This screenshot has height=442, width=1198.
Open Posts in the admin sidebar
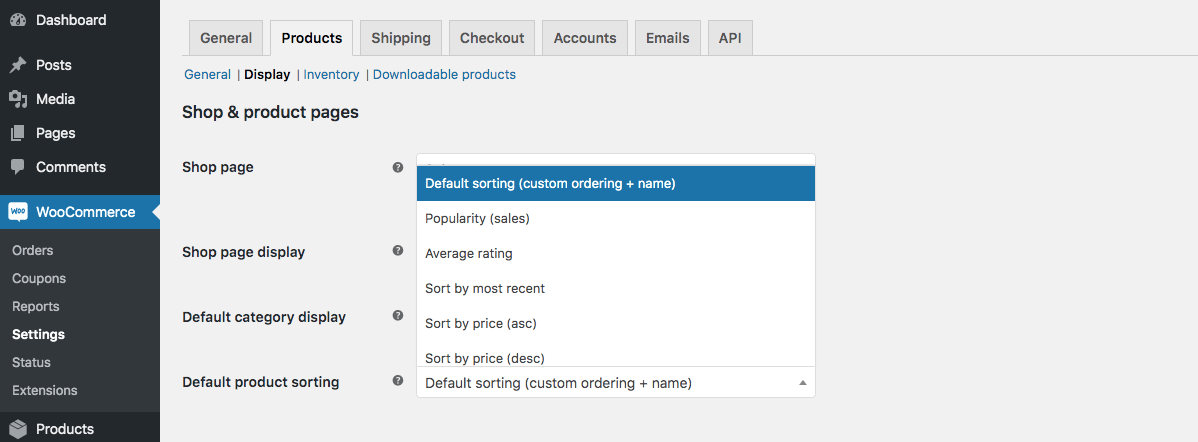point(53,66)
